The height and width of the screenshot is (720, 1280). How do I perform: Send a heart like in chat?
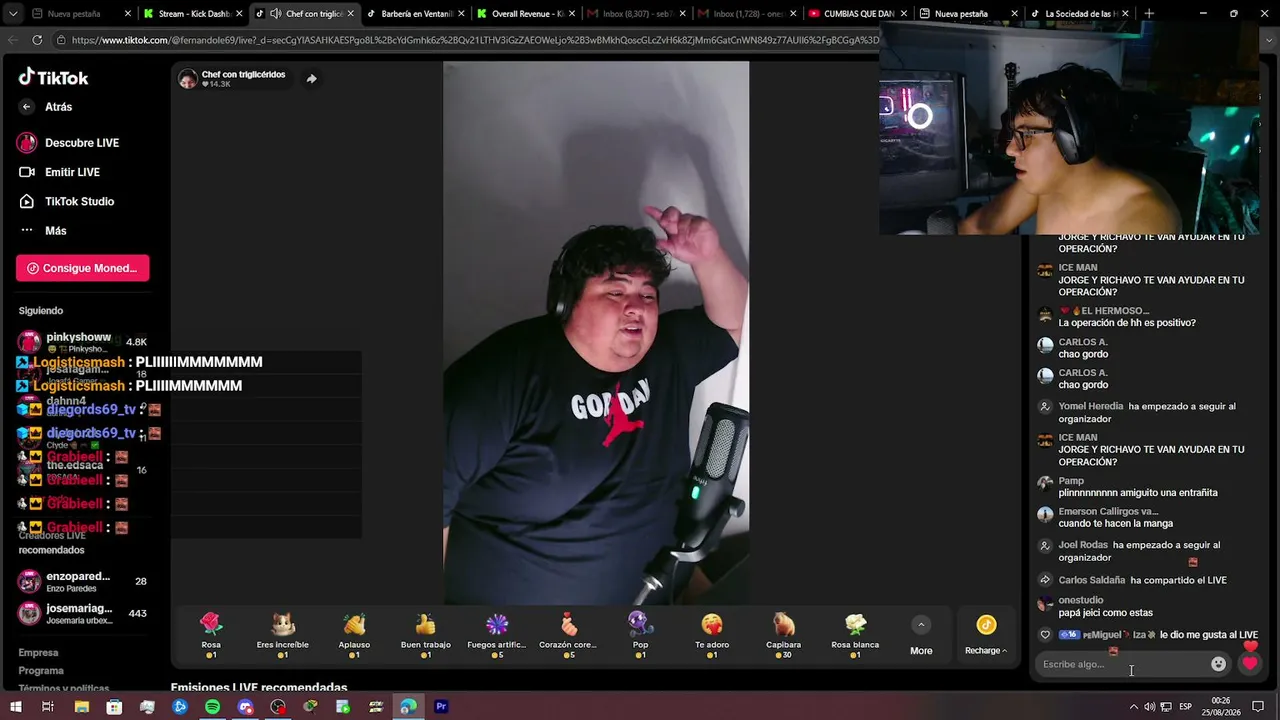[x=1250, y=664]
